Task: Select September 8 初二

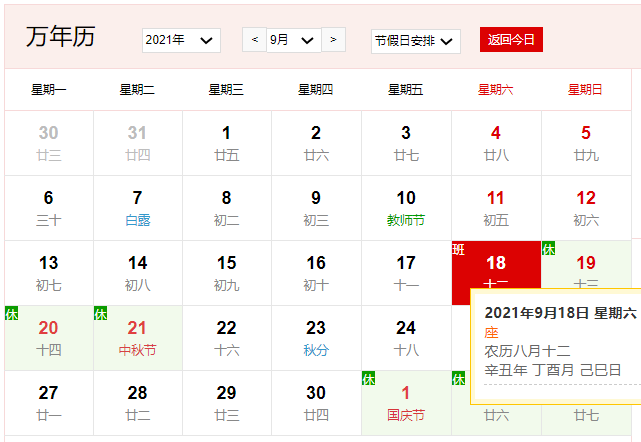Action: 227,208
